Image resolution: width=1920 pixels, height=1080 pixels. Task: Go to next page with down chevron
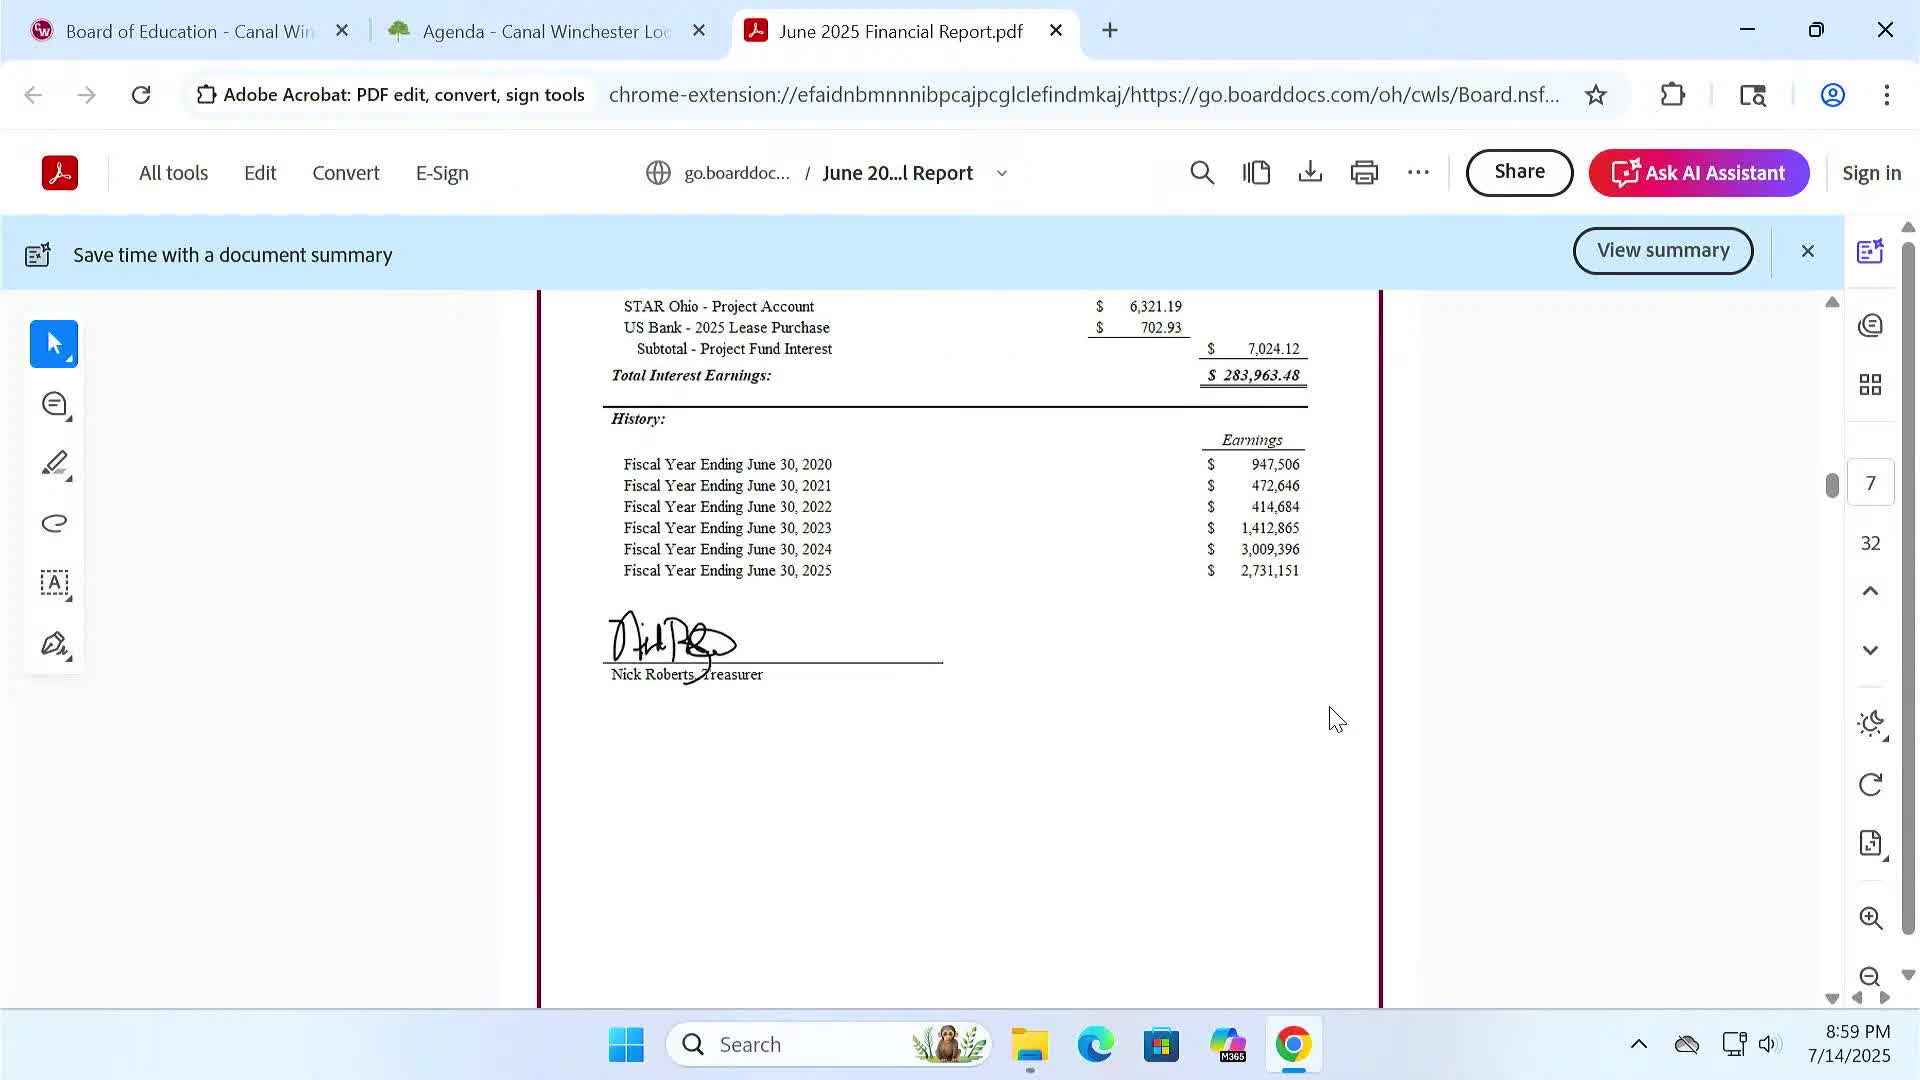tap(1870, 650)
